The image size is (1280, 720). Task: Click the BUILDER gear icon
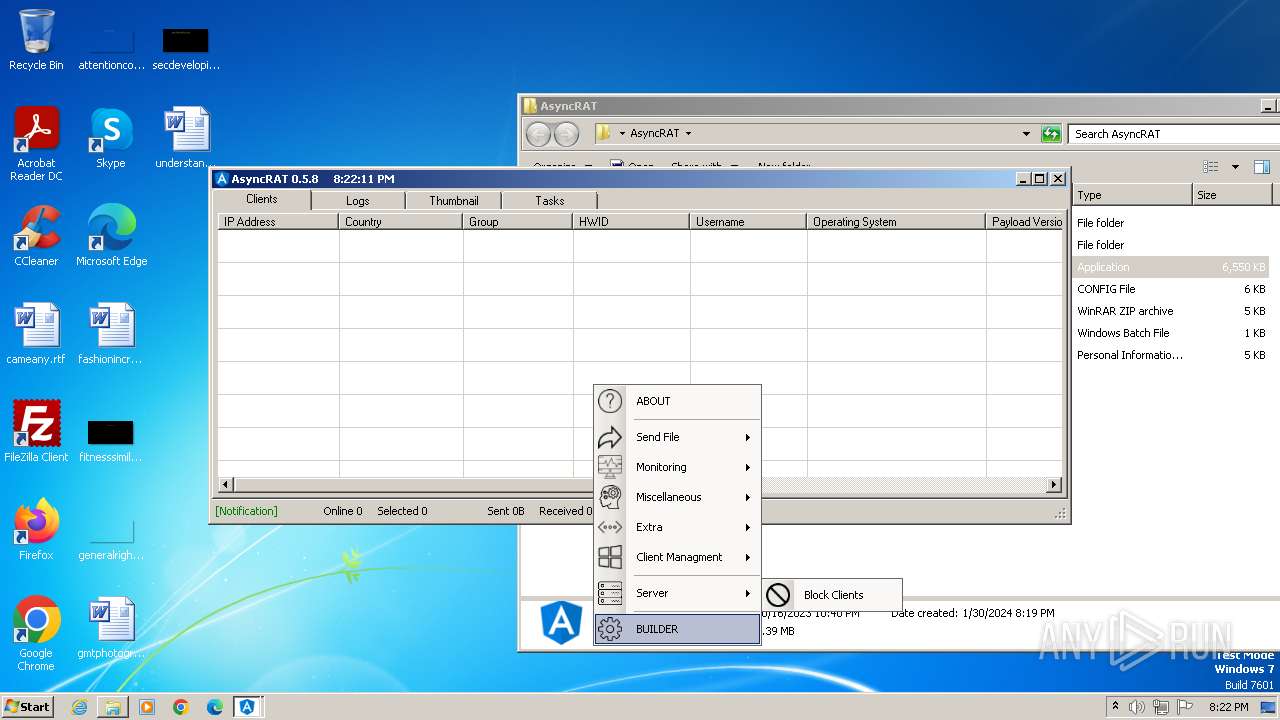pos(610,629)
